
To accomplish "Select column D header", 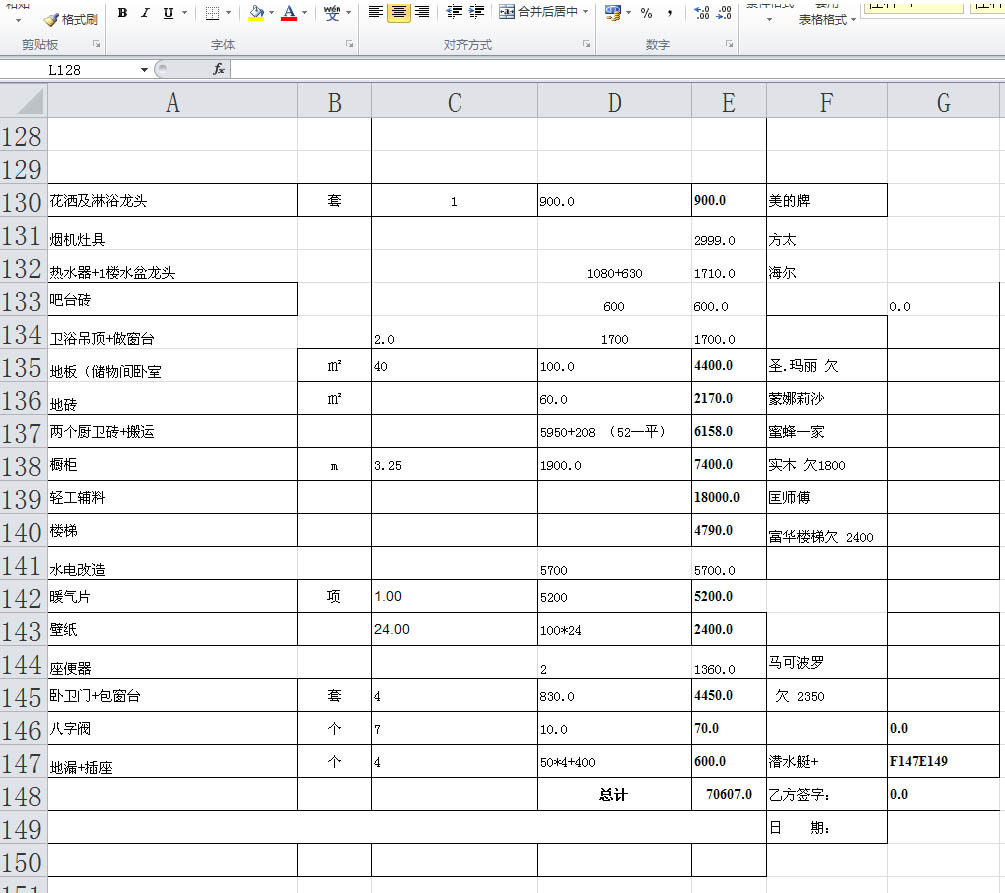I will click(614, 102).
